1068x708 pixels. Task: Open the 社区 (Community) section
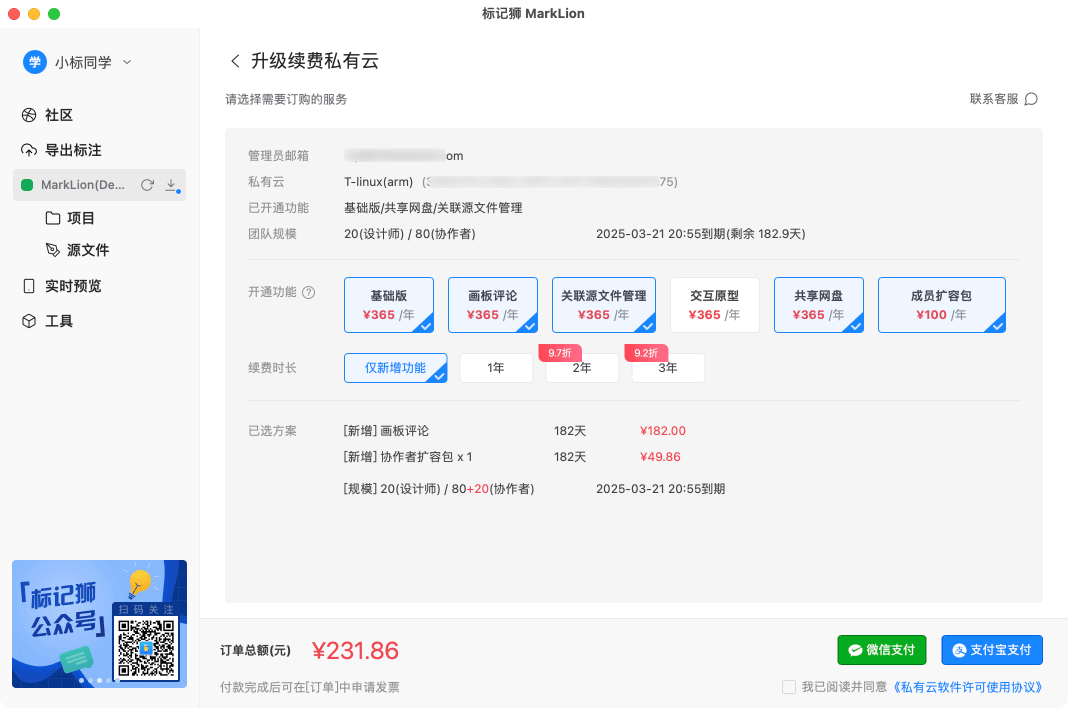coord(57,115)
